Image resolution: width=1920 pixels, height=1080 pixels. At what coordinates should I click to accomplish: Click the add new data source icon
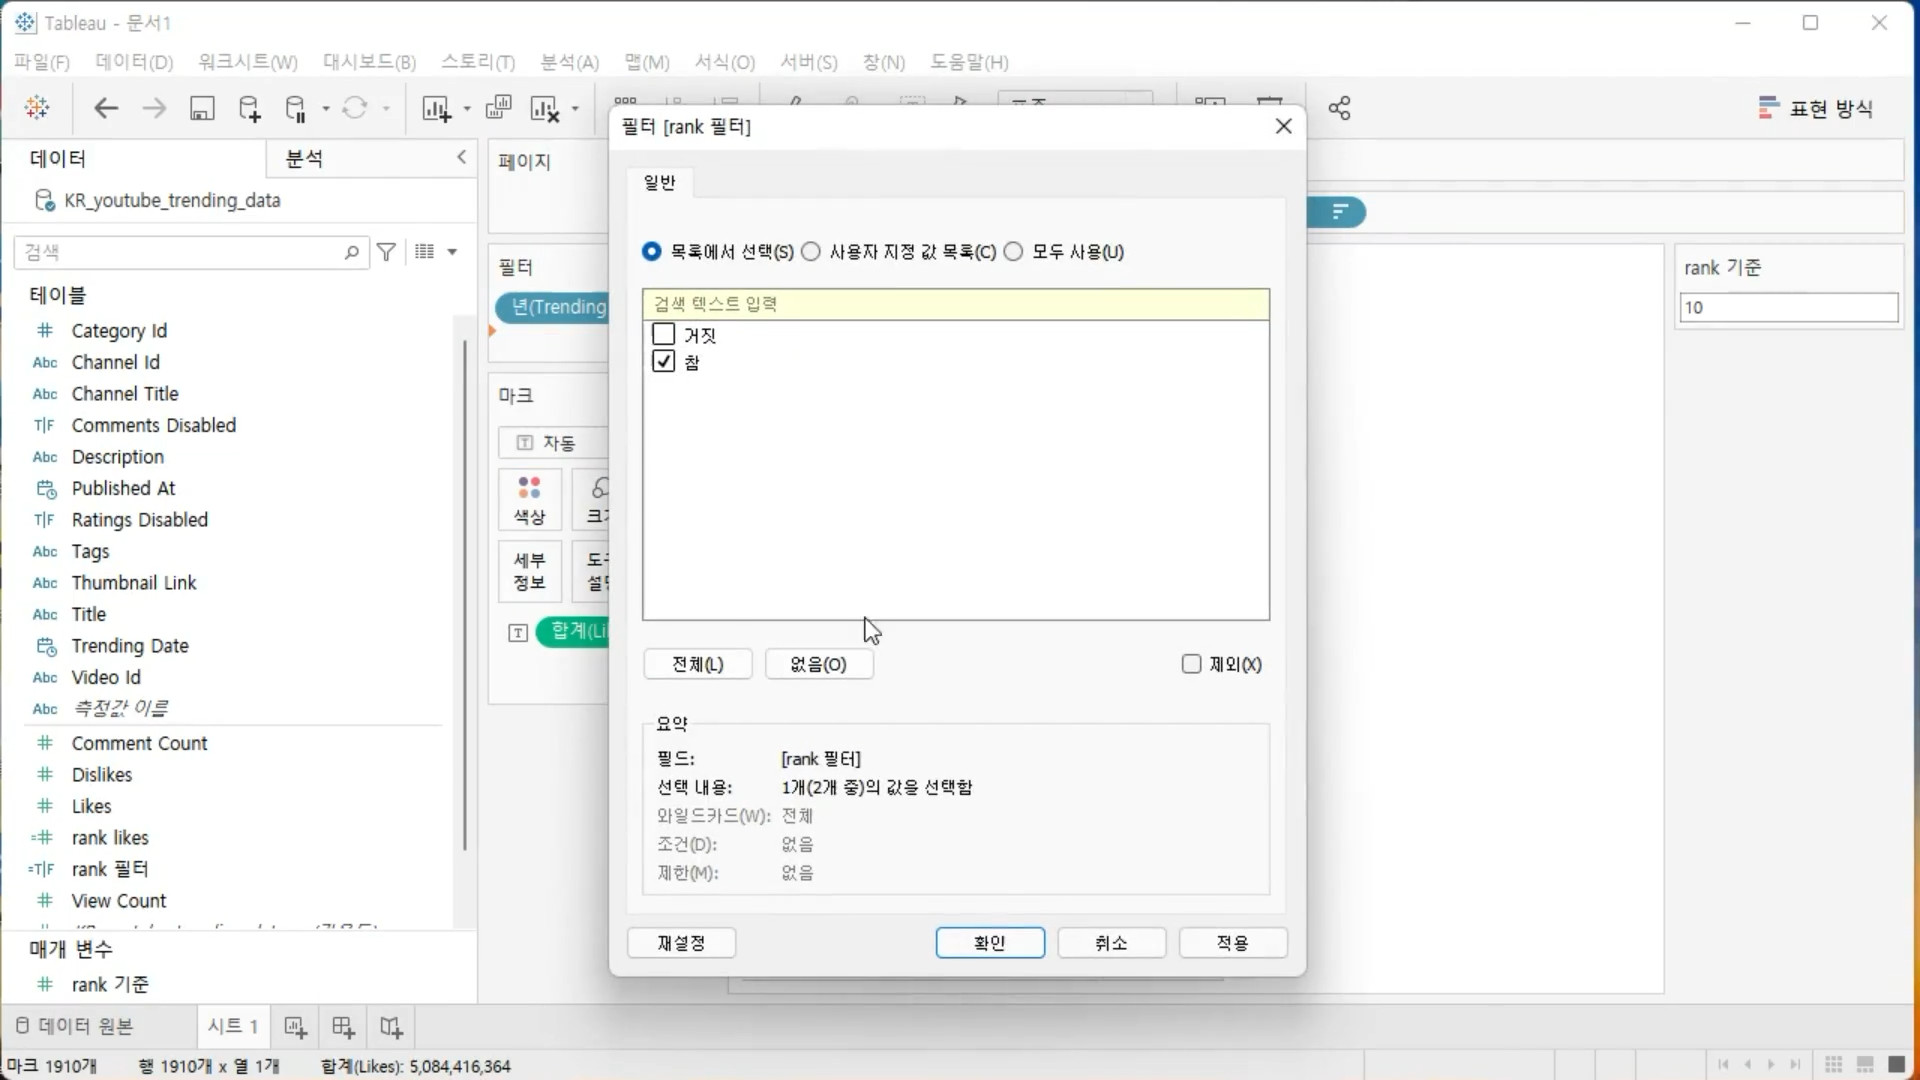[x=249, y=108]
